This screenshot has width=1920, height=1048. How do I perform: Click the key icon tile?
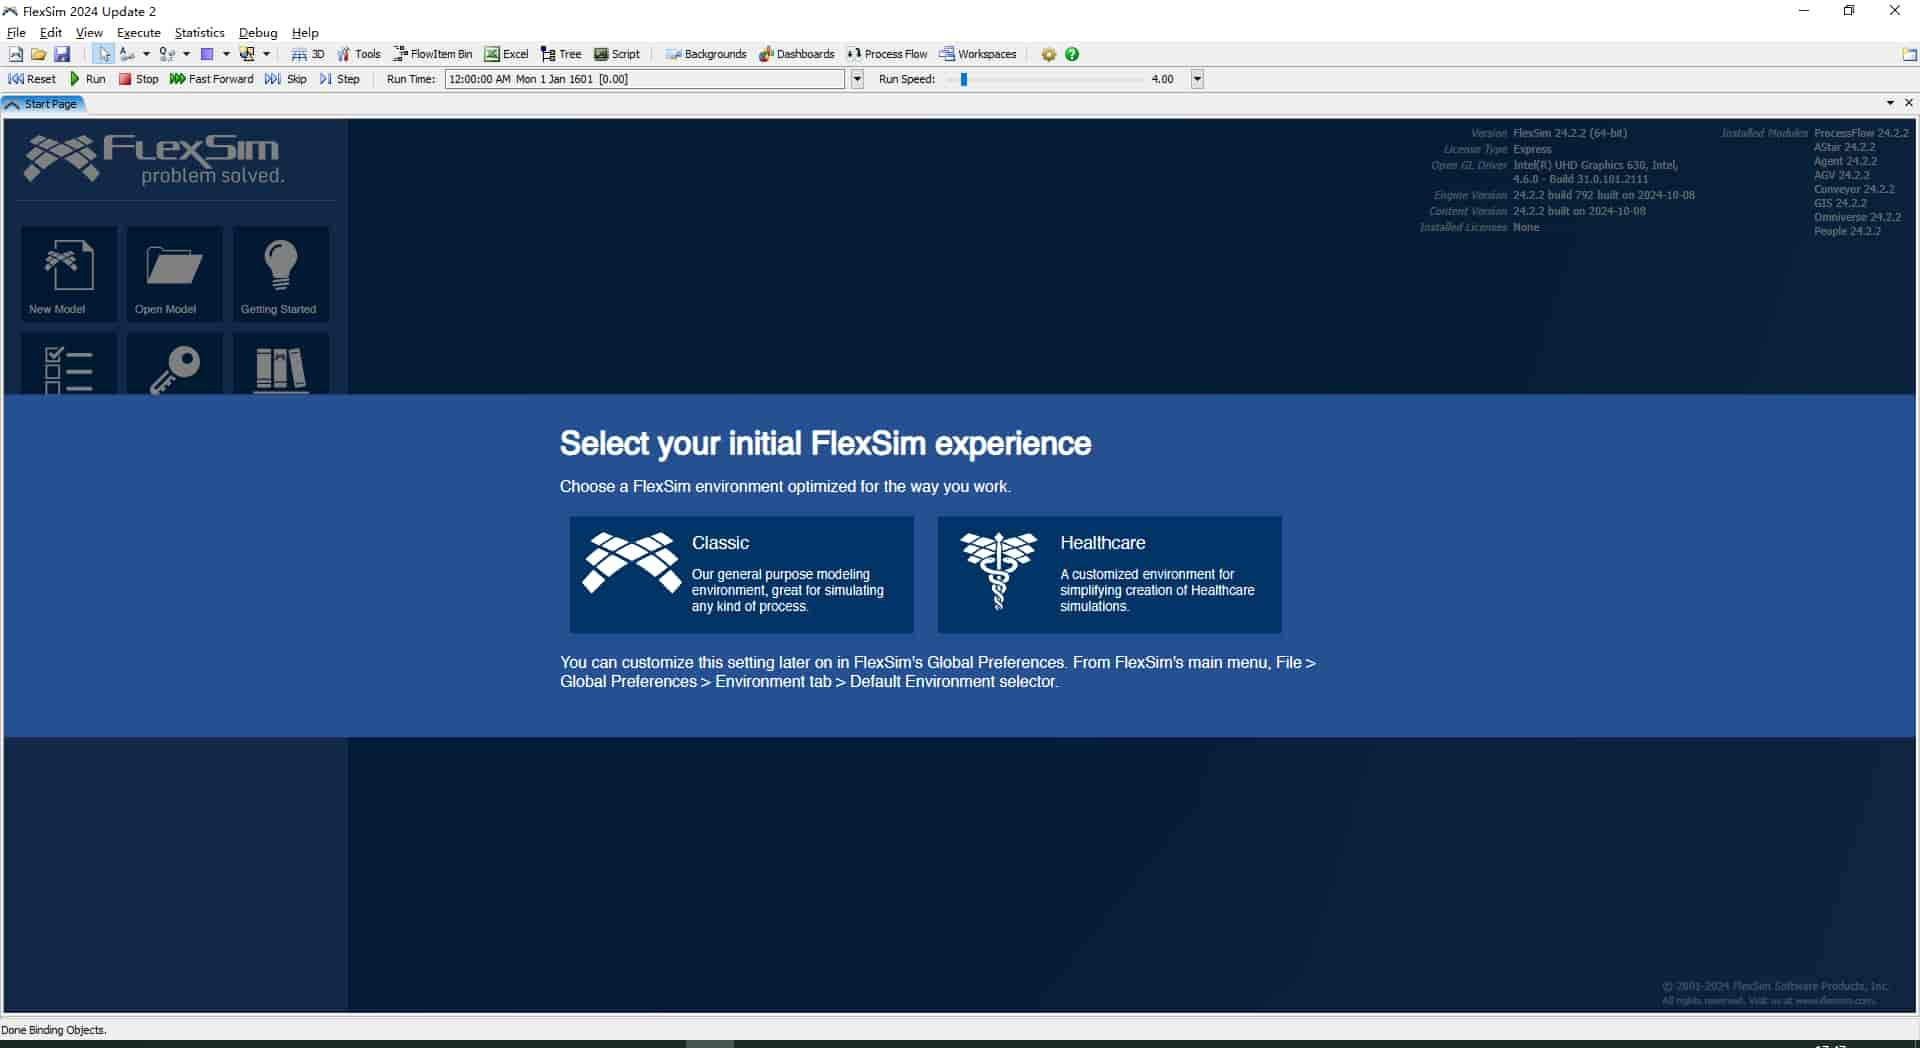[175, 364]
